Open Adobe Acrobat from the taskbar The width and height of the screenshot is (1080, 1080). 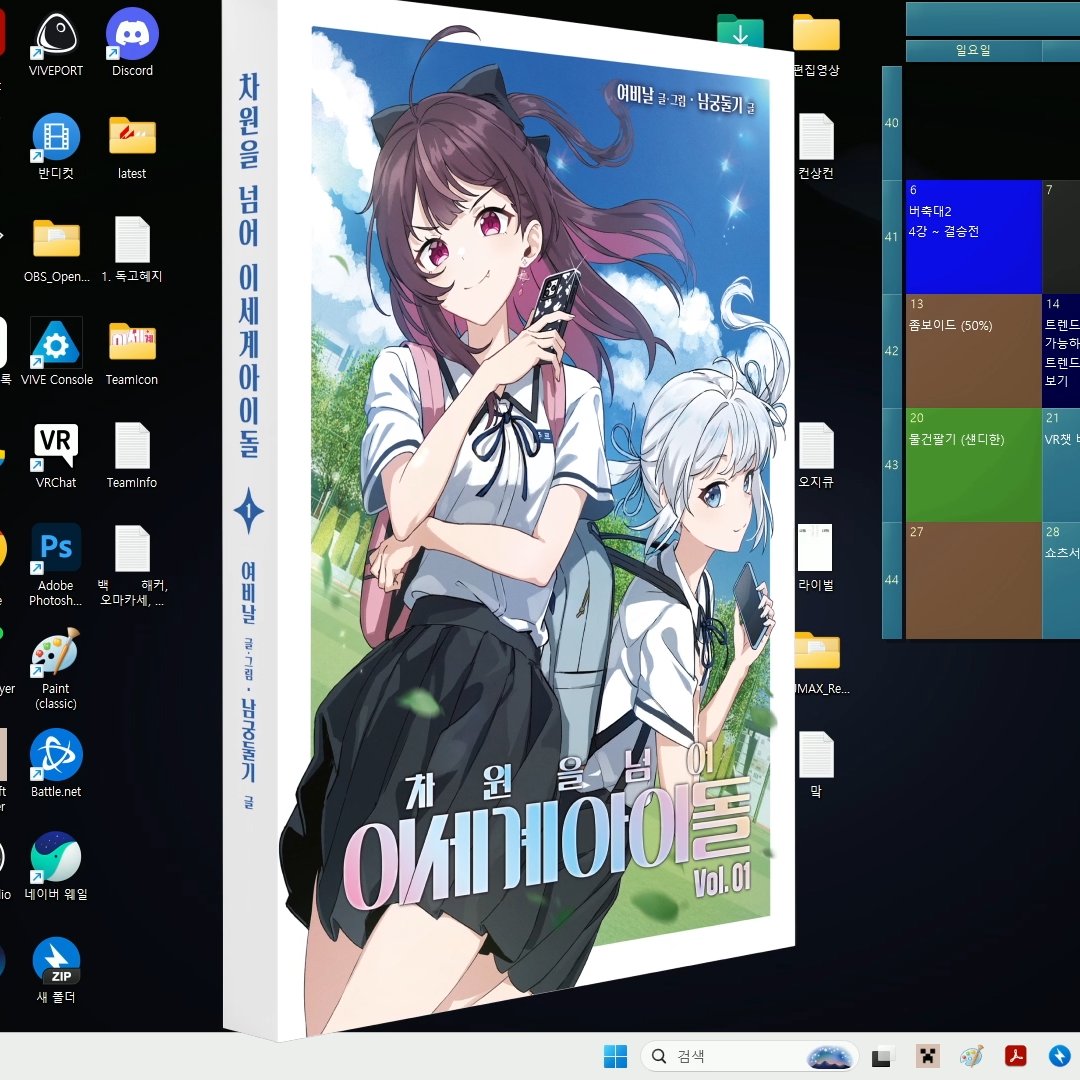(x=1016, y=1056)
